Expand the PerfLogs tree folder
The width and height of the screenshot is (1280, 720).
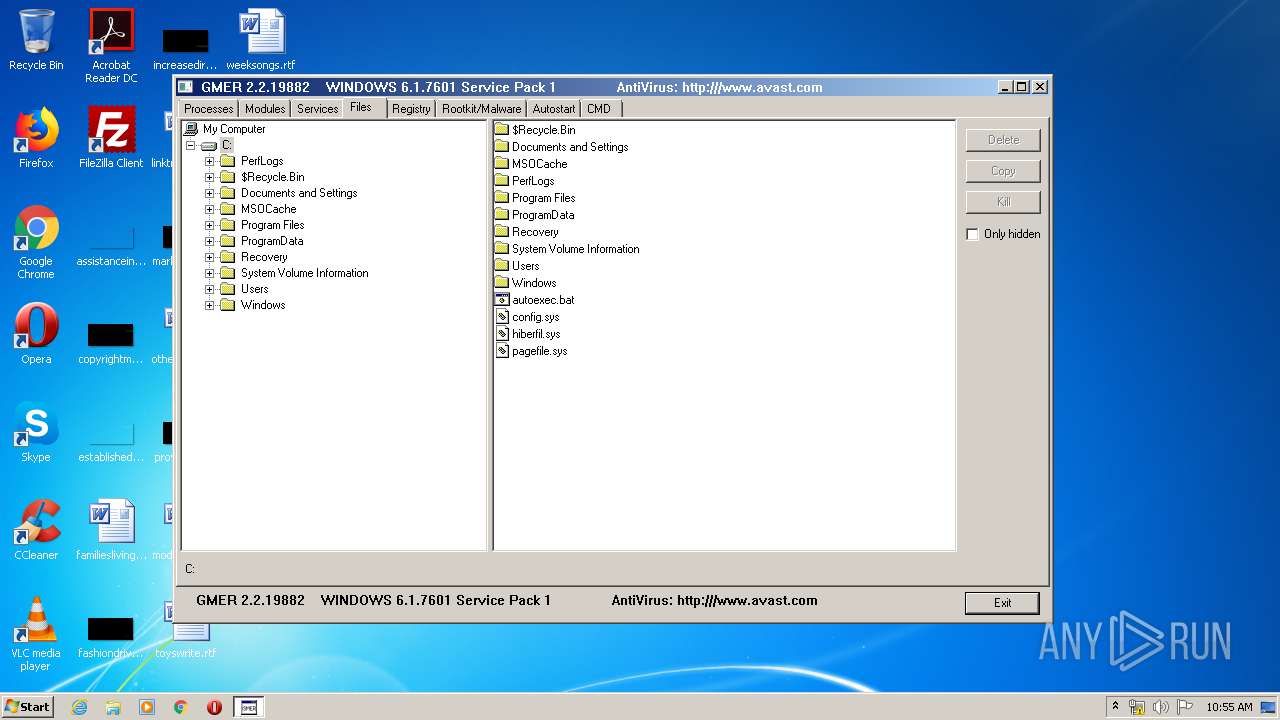[x=210, y=161]
